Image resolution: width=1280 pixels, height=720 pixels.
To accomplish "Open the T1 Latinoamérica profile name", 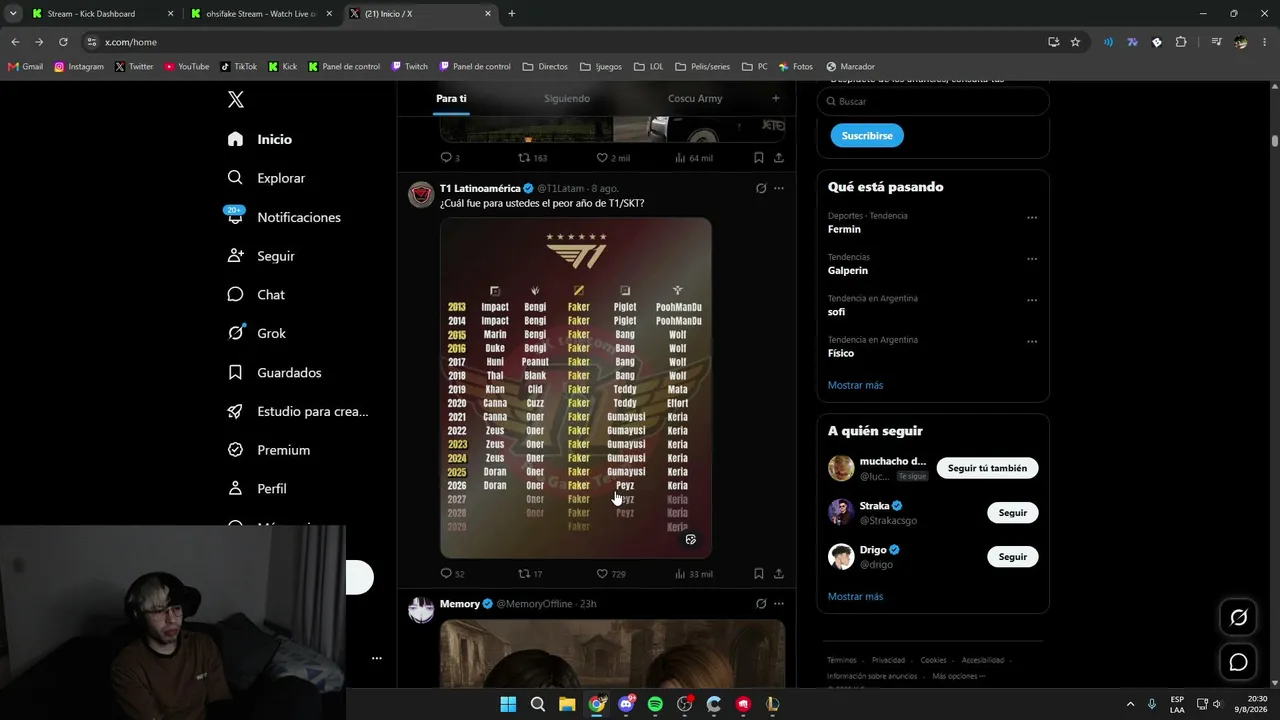I will pos(480,188).
